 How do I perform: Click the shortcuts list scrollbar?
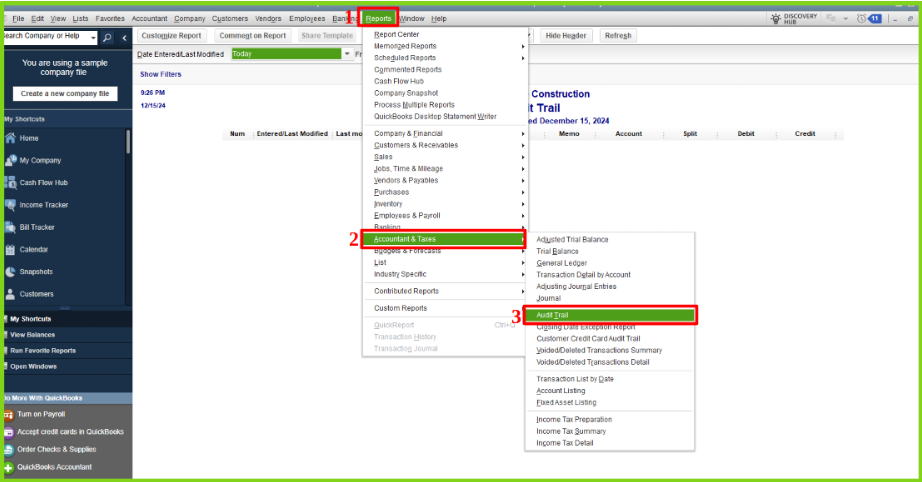(x=128, y=142)
